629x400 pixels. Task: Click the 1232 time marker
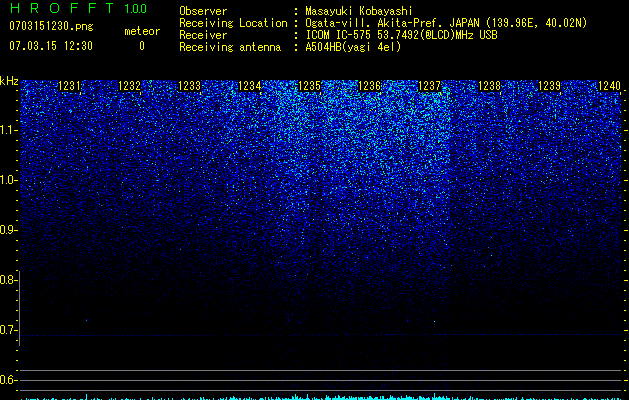(130, 86)
